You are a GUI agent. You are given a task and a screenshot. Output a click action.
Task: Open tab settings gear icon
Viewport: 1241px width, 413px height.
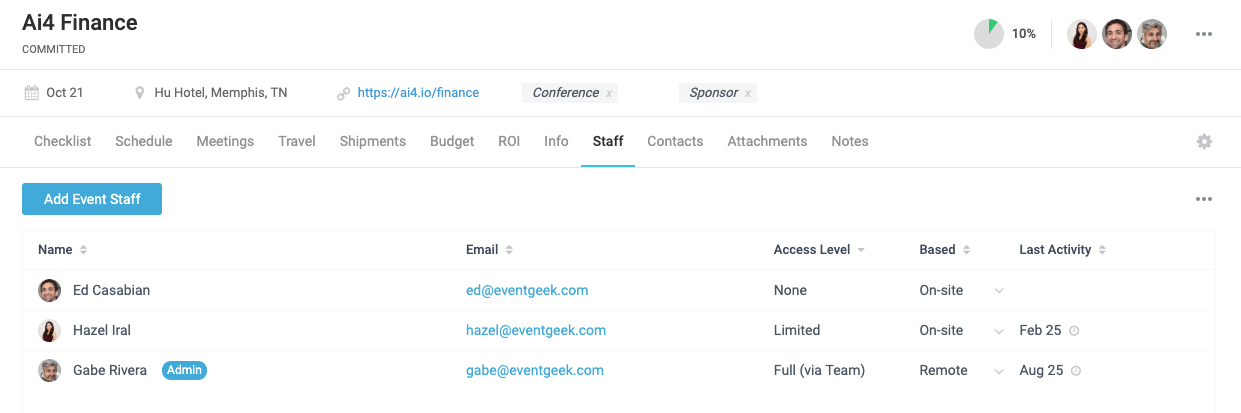tap(1204, 142)
